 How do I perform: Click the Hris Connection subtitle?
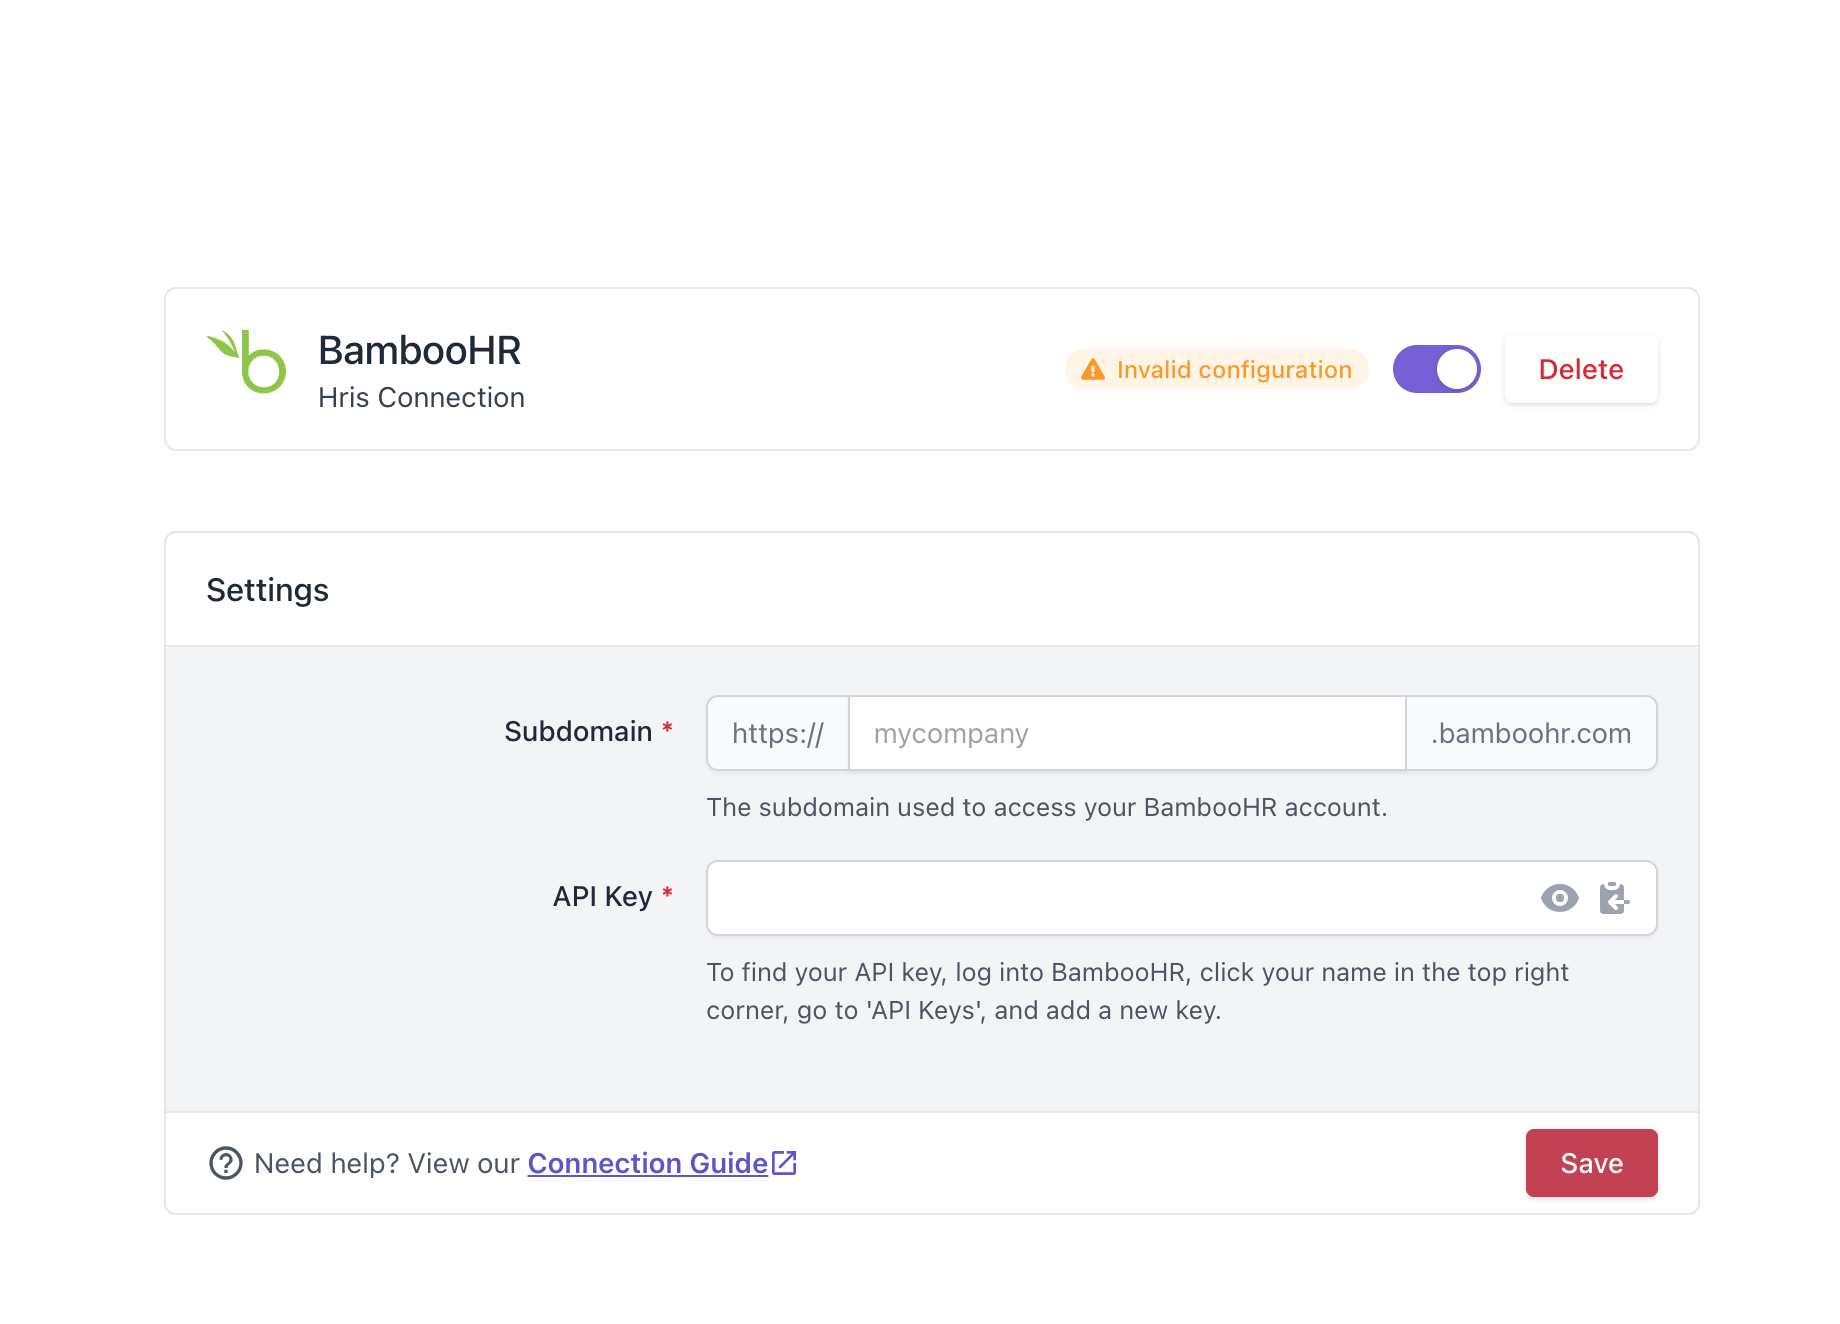click(x=421, y=398)
